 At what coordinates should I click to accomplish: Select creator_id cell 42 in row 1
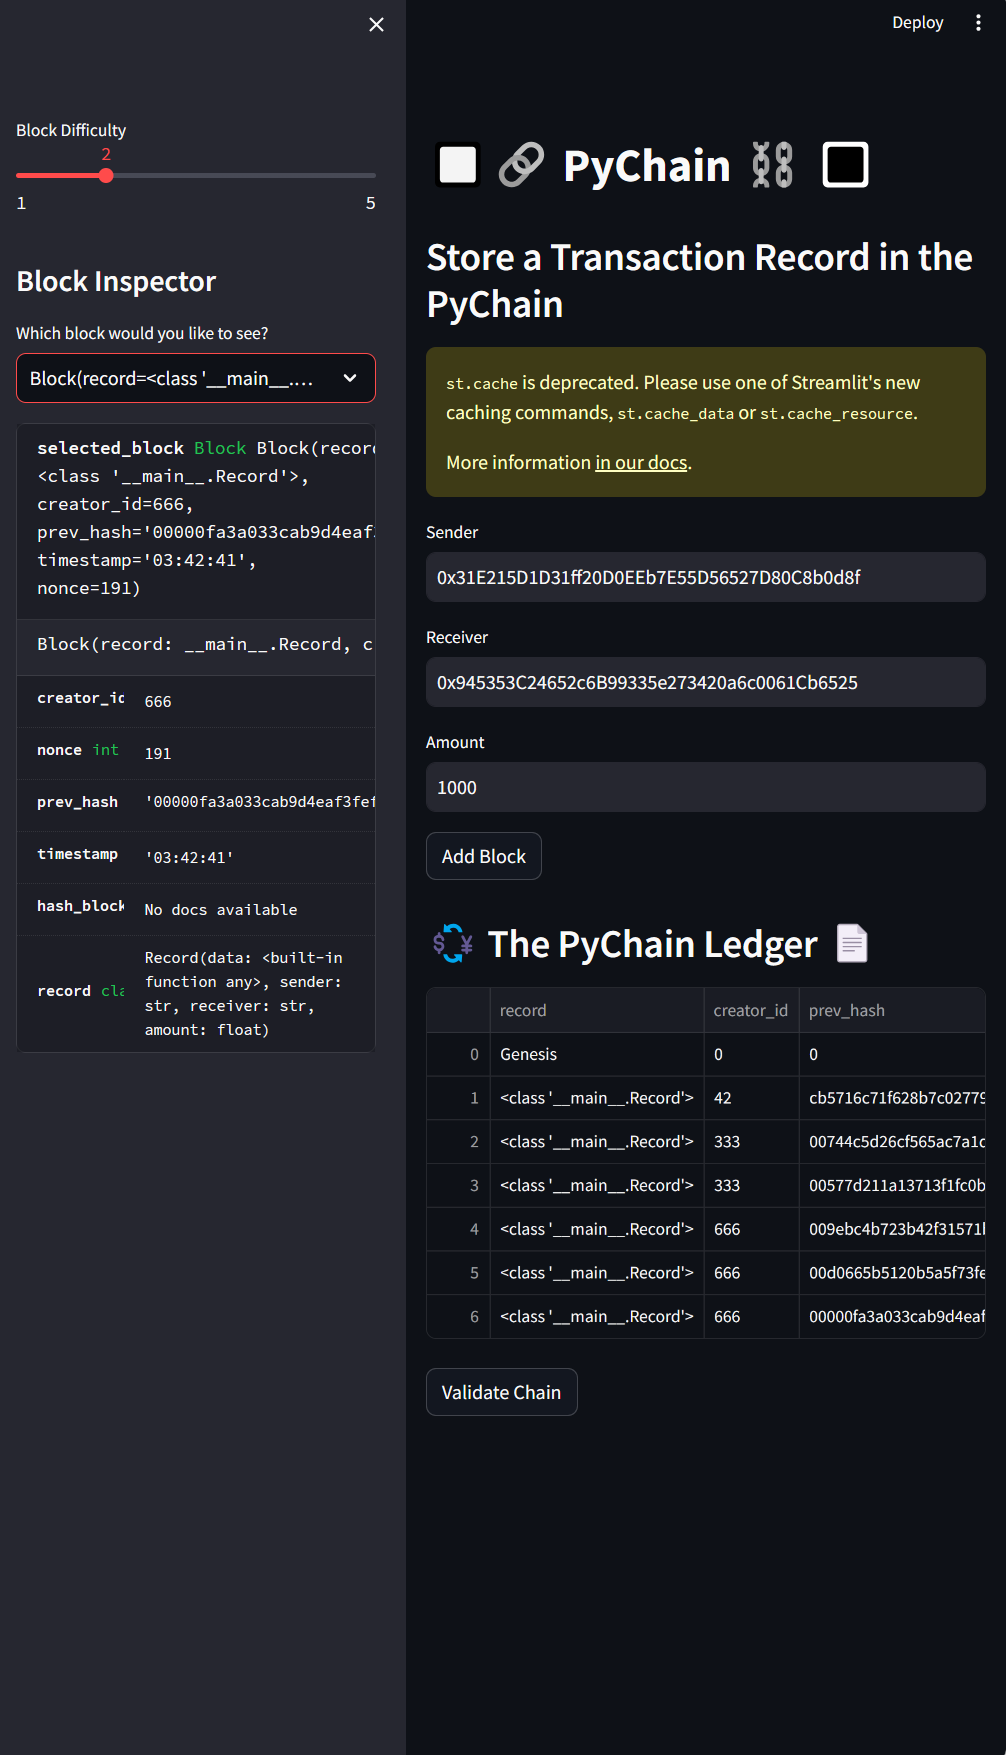tap(751, 1098)
